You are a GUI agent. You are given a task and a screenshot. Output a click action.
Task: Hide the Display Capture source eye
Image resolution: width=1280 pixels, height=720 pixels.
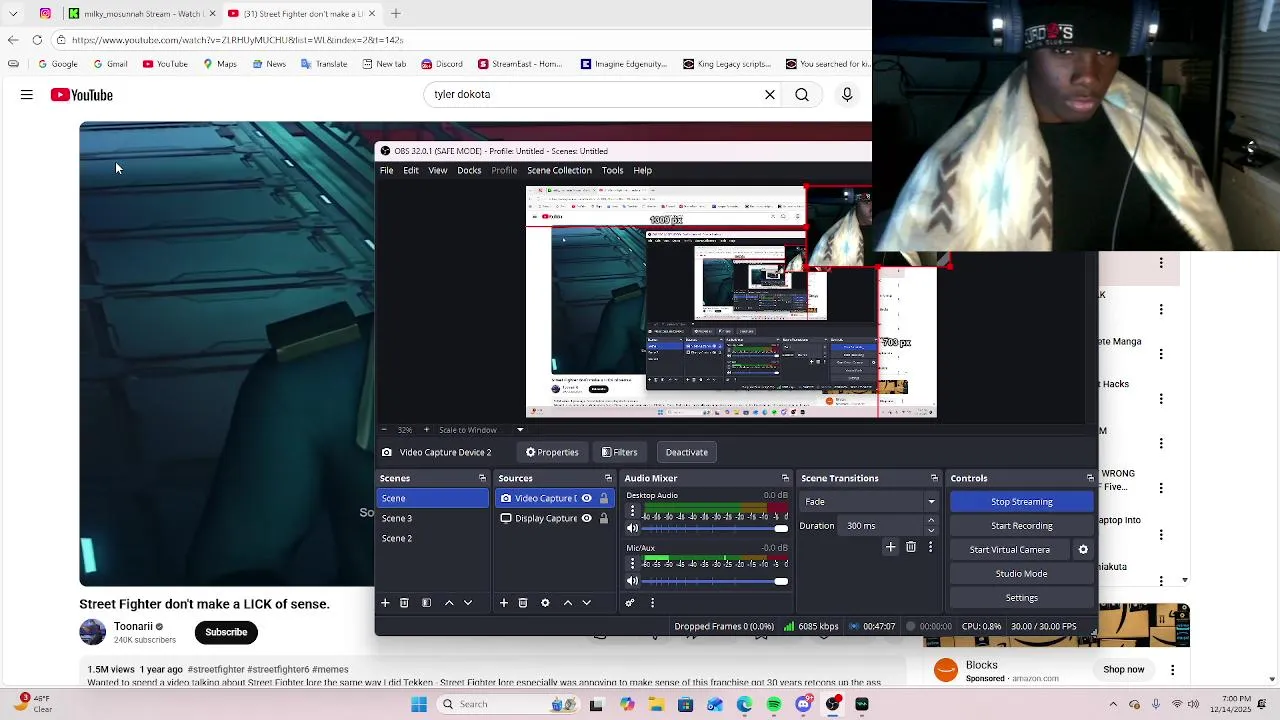587,518
